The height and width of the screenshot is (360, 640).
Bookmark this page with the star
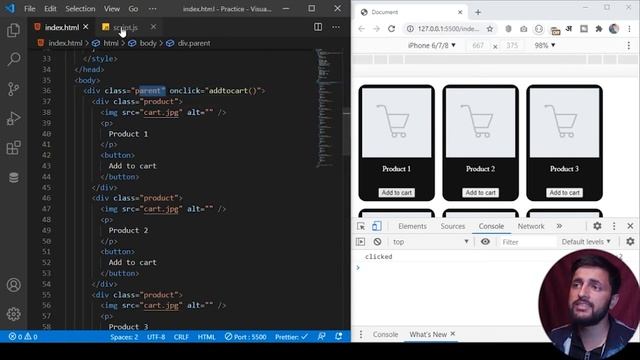tap(490, 29)
